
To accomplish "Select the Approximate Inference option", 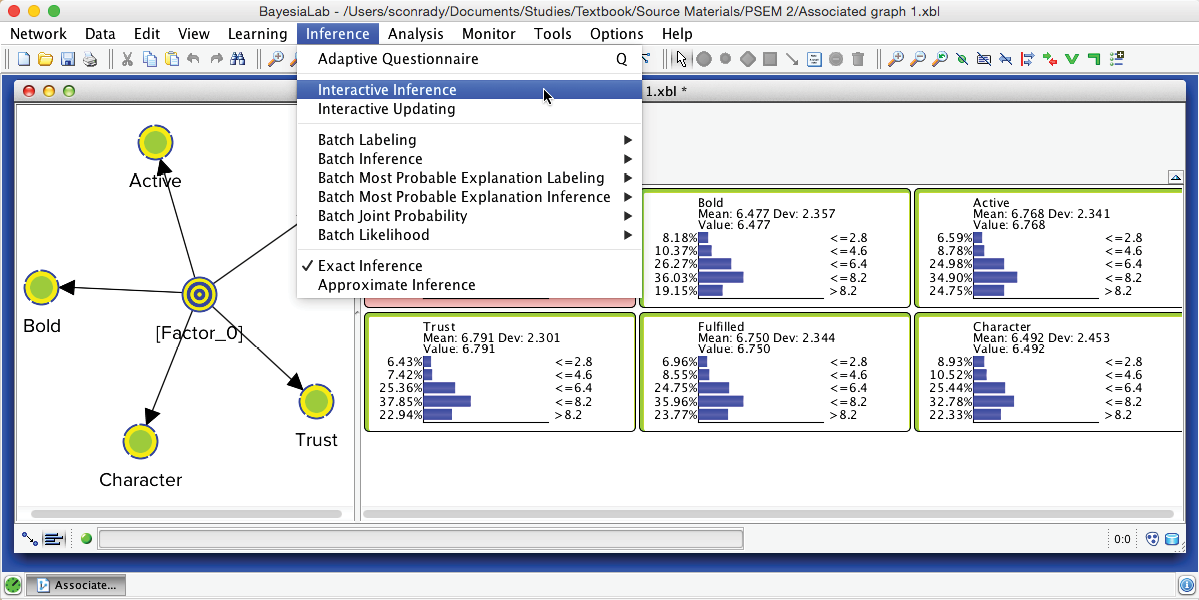I will pos(396,285).
